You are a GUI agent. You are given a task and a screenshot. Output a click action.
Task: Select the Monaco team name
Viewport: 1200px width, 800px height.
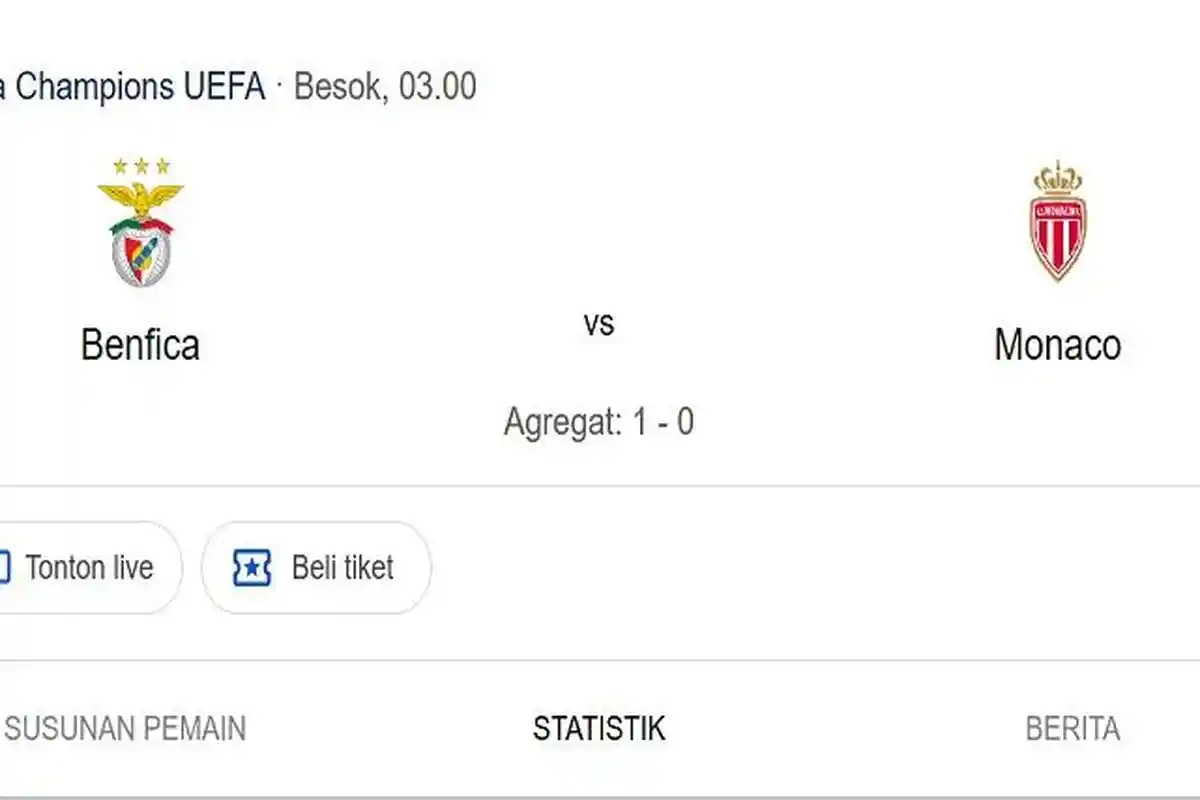click(1057, 345)
